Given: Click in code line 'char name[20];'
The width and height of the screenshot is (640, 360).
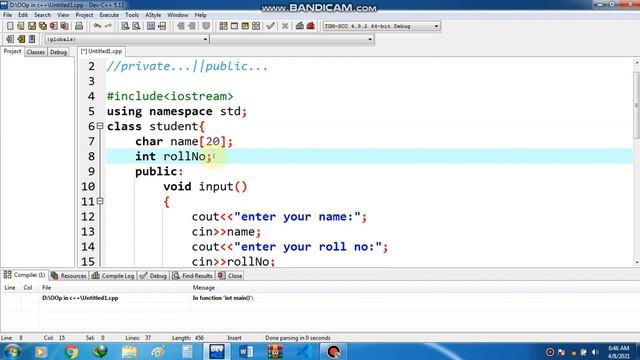Looking at the screenshot, I should click(184, 141).
